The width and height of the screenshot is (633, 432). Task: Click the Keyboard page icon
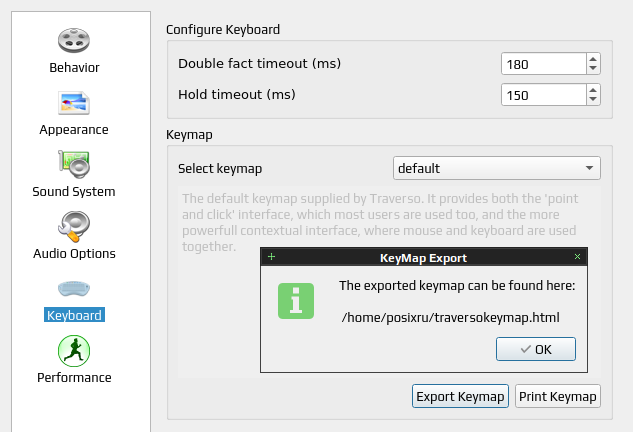pyautogui.click(x=74, y=288)
